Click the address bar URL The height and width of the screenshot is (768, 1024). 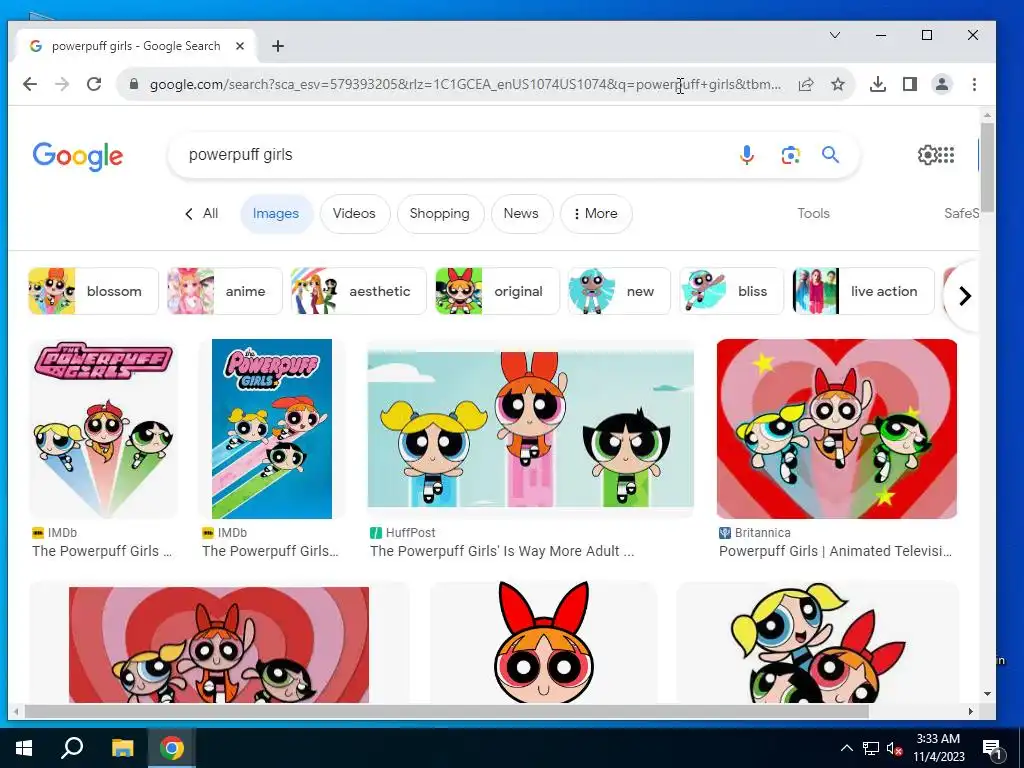point(465,84)
